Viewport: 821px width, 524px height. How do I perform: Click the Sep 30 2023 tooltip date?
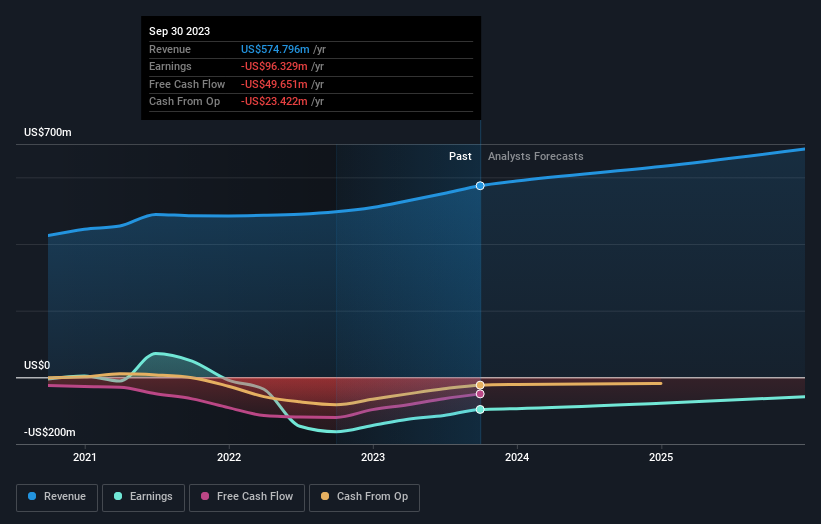[180, 31]
